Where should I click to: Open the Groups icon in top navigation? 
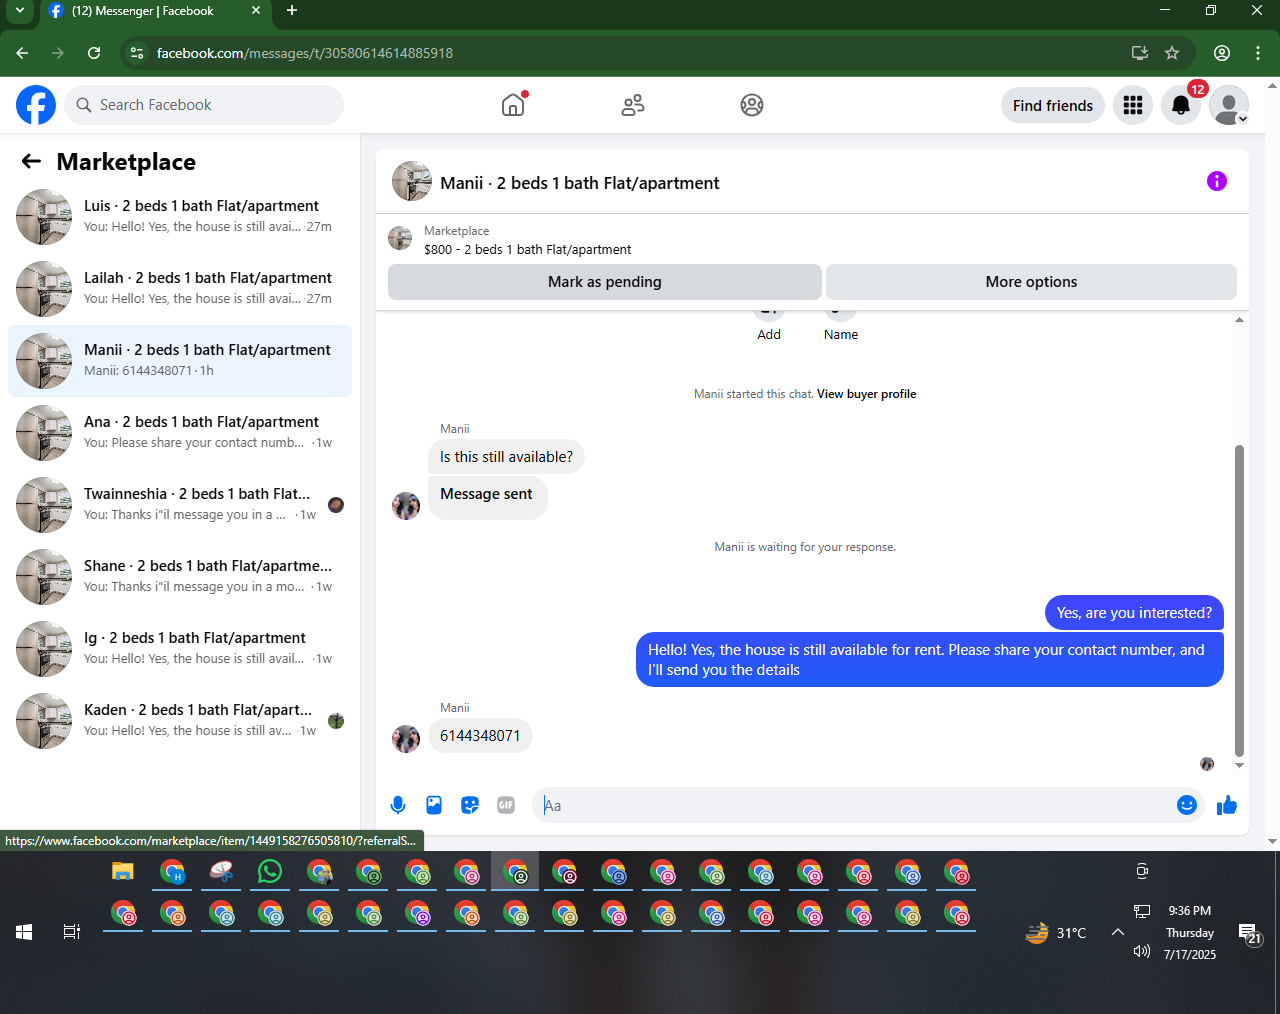coord(752,105)
